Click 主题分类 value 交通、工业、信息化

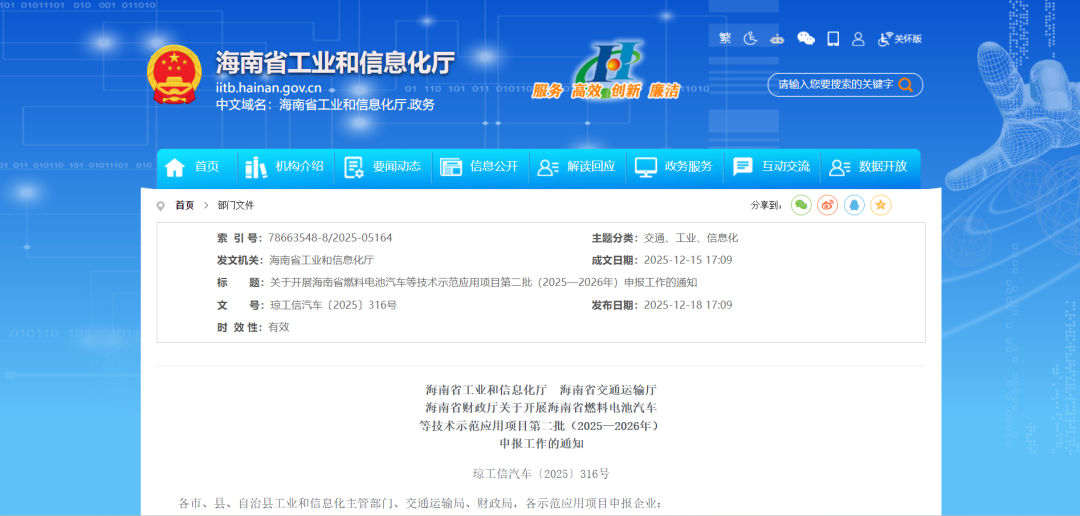[x=691, y=238]
